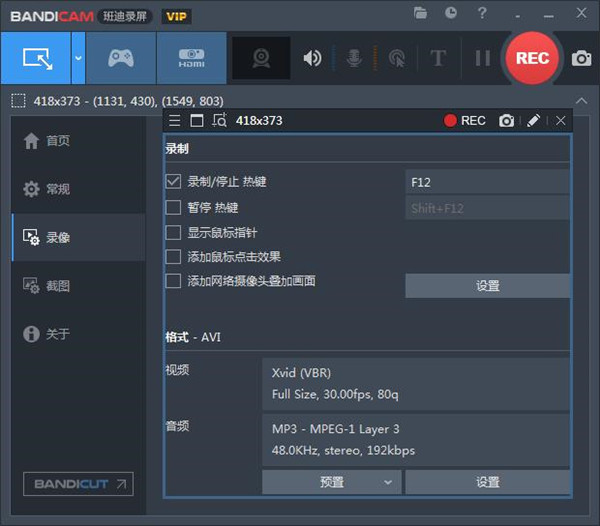
Task: Enable the 添加鼠标点击效果 checkbox
Action: pyautogui.click(x=173, y=257)
